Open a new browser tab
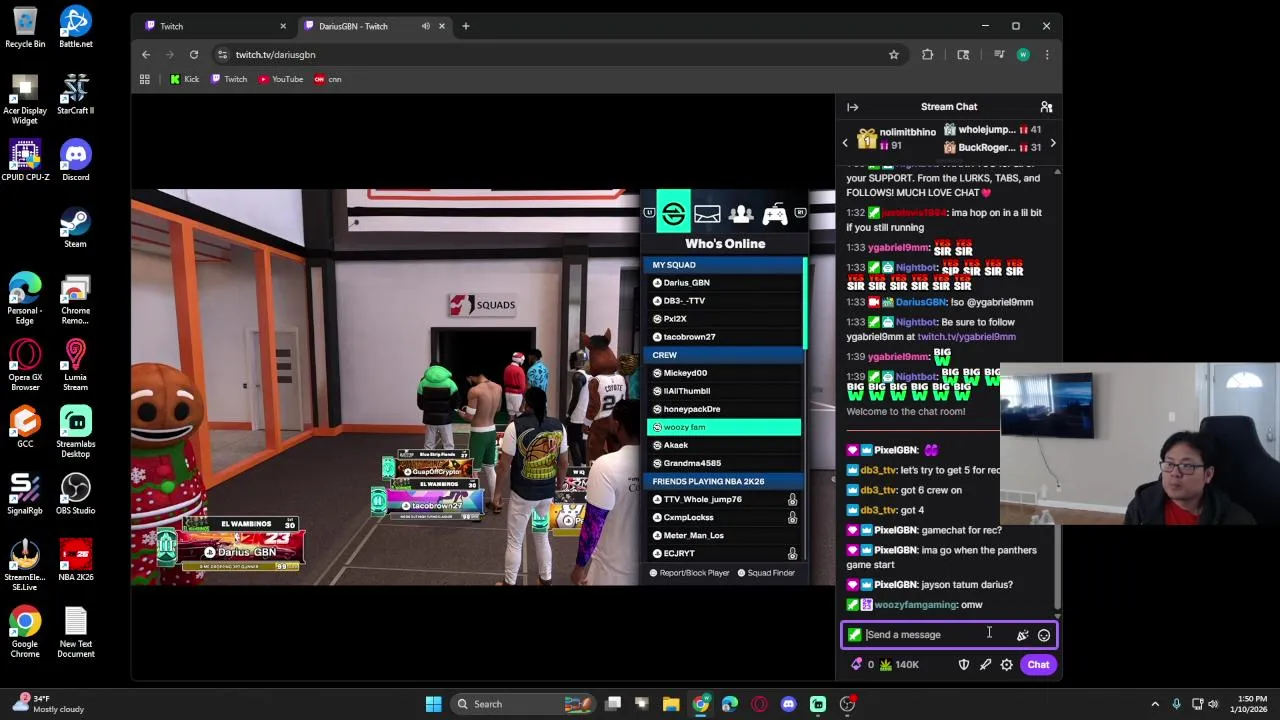 (465, 26)
